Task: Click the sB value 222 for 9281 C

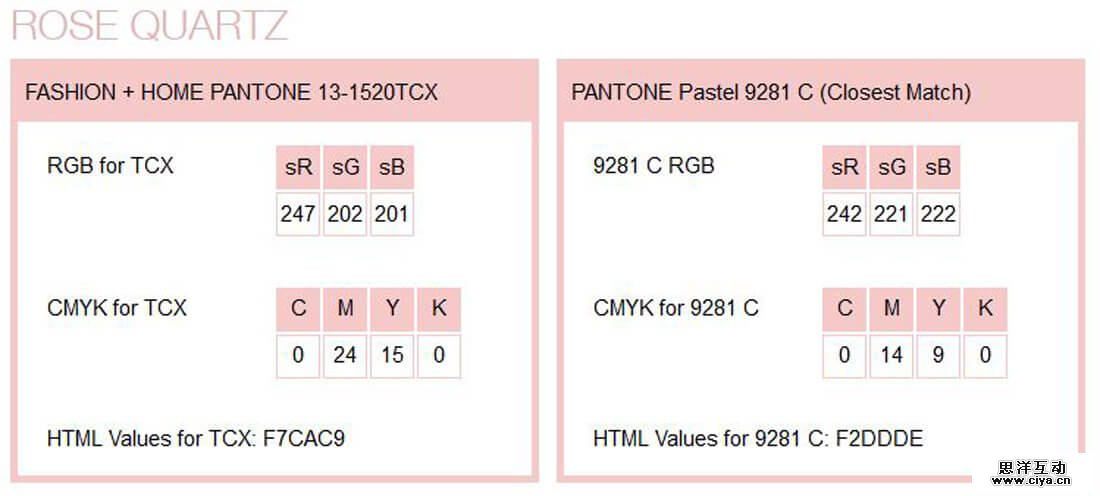Action: click(x=938, y=214)
